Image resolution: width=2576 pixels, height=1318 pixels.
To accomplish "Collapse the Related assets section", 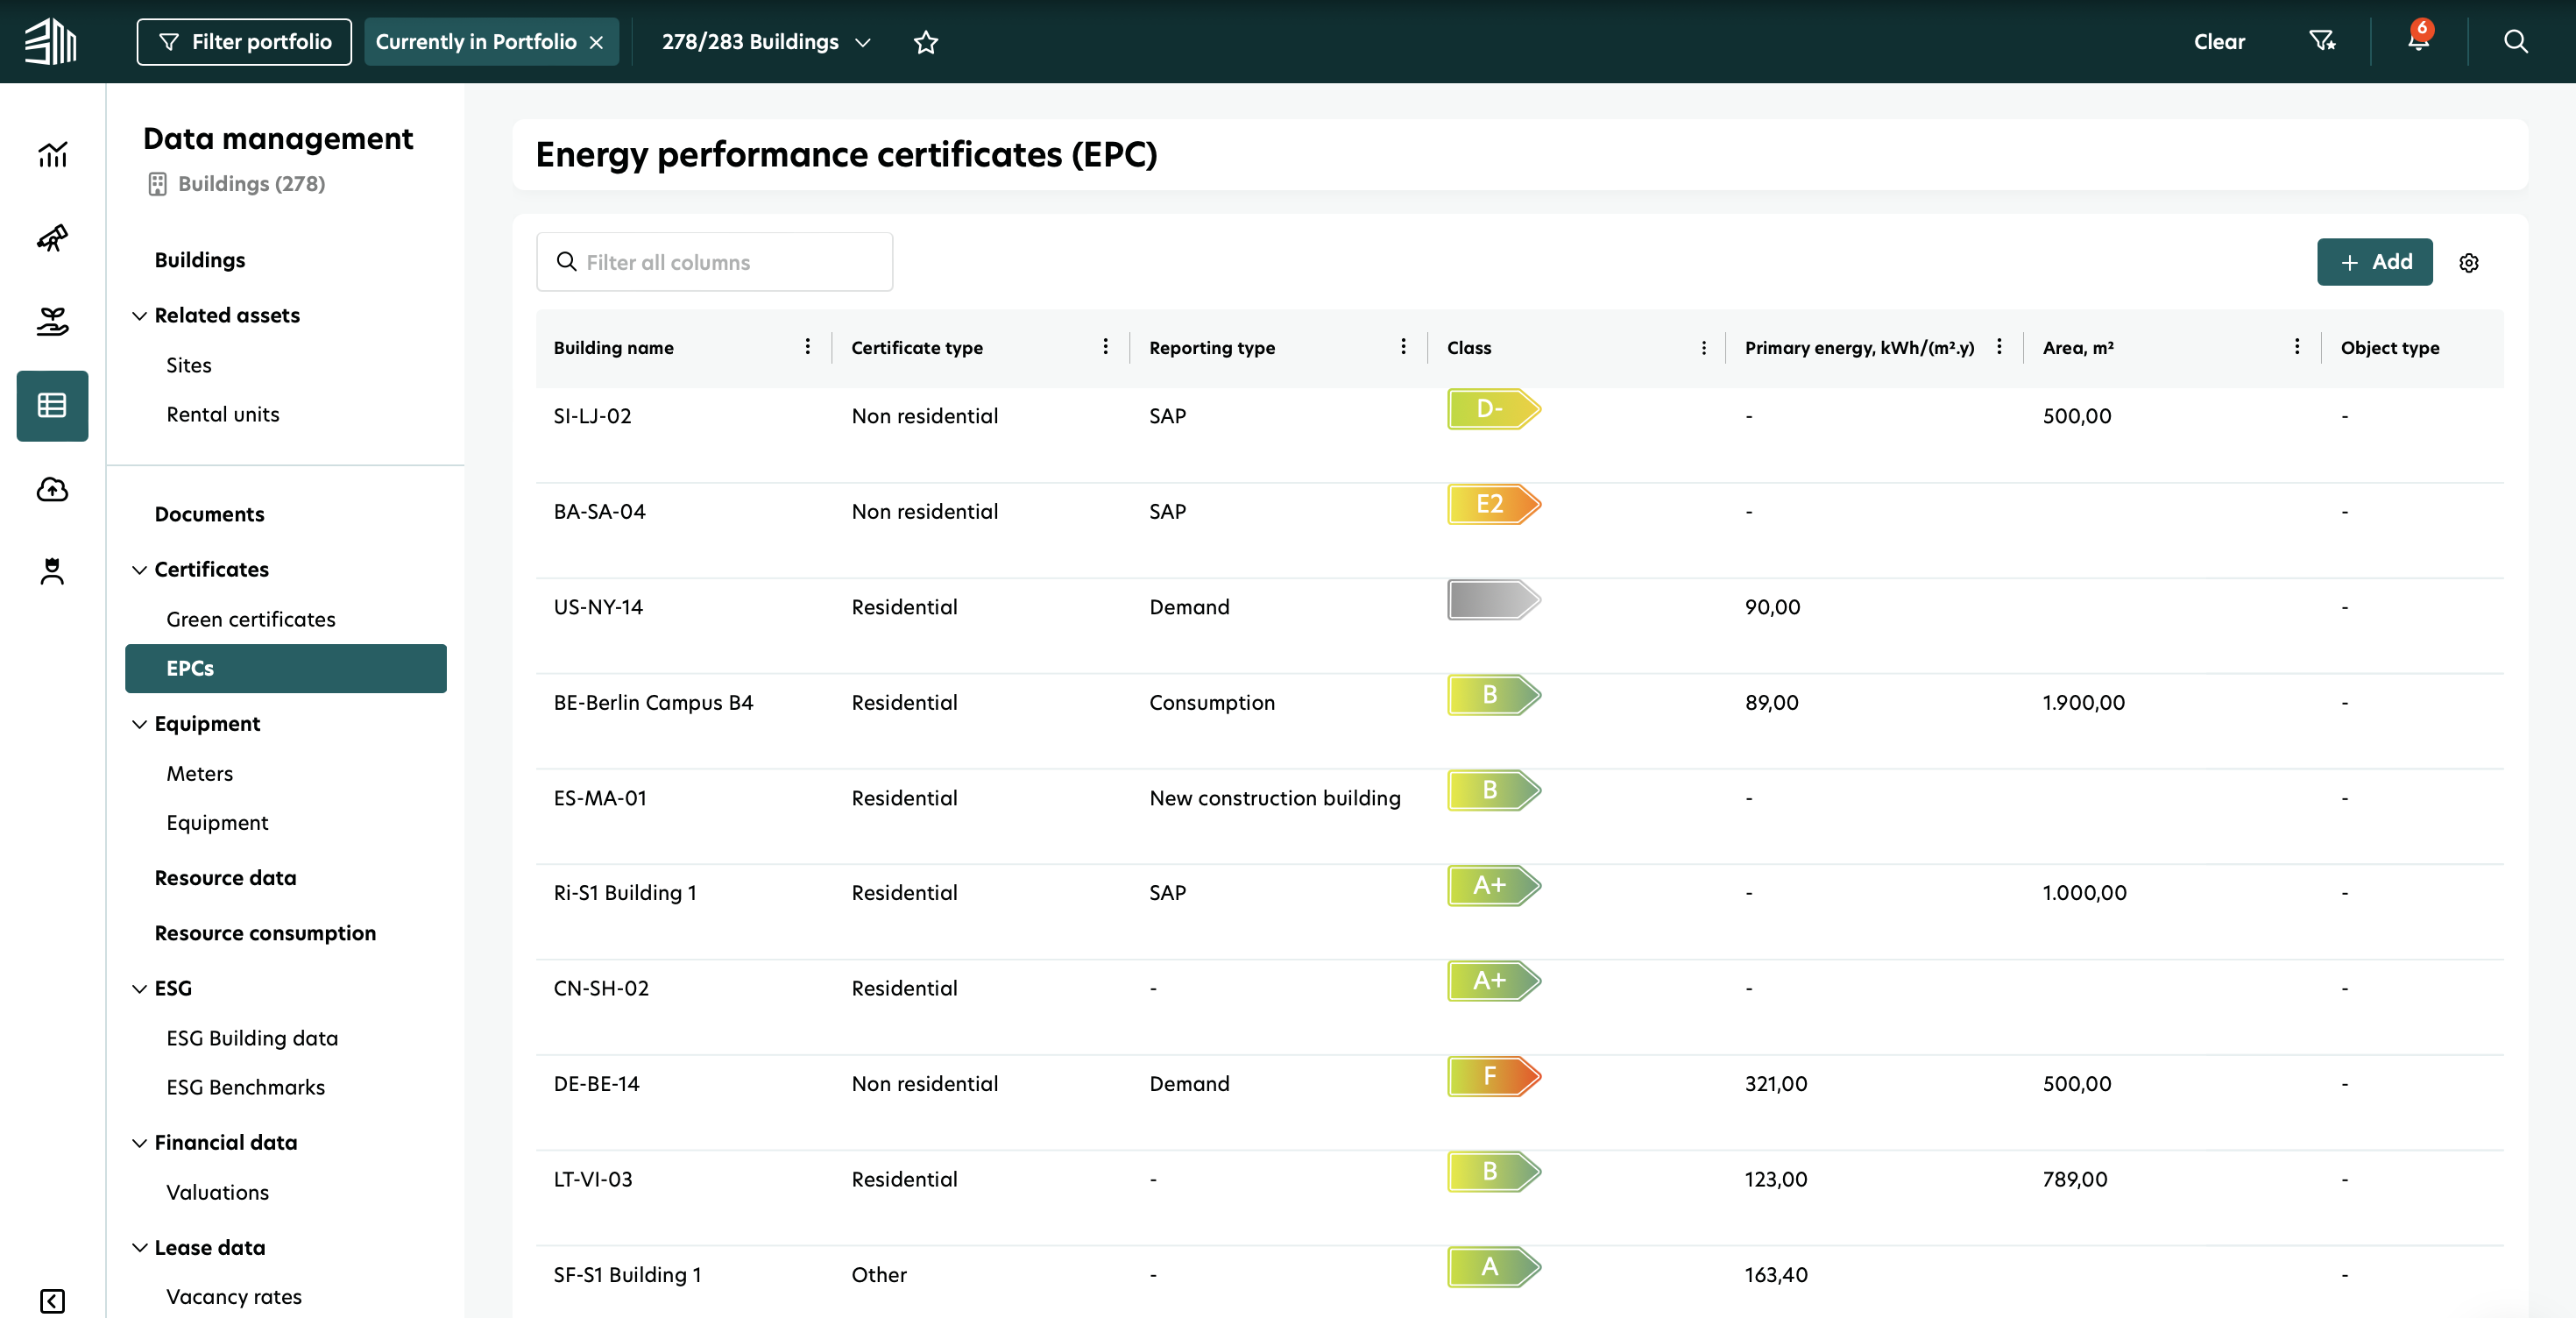I will pyautogui.click(x=139, y=316).
